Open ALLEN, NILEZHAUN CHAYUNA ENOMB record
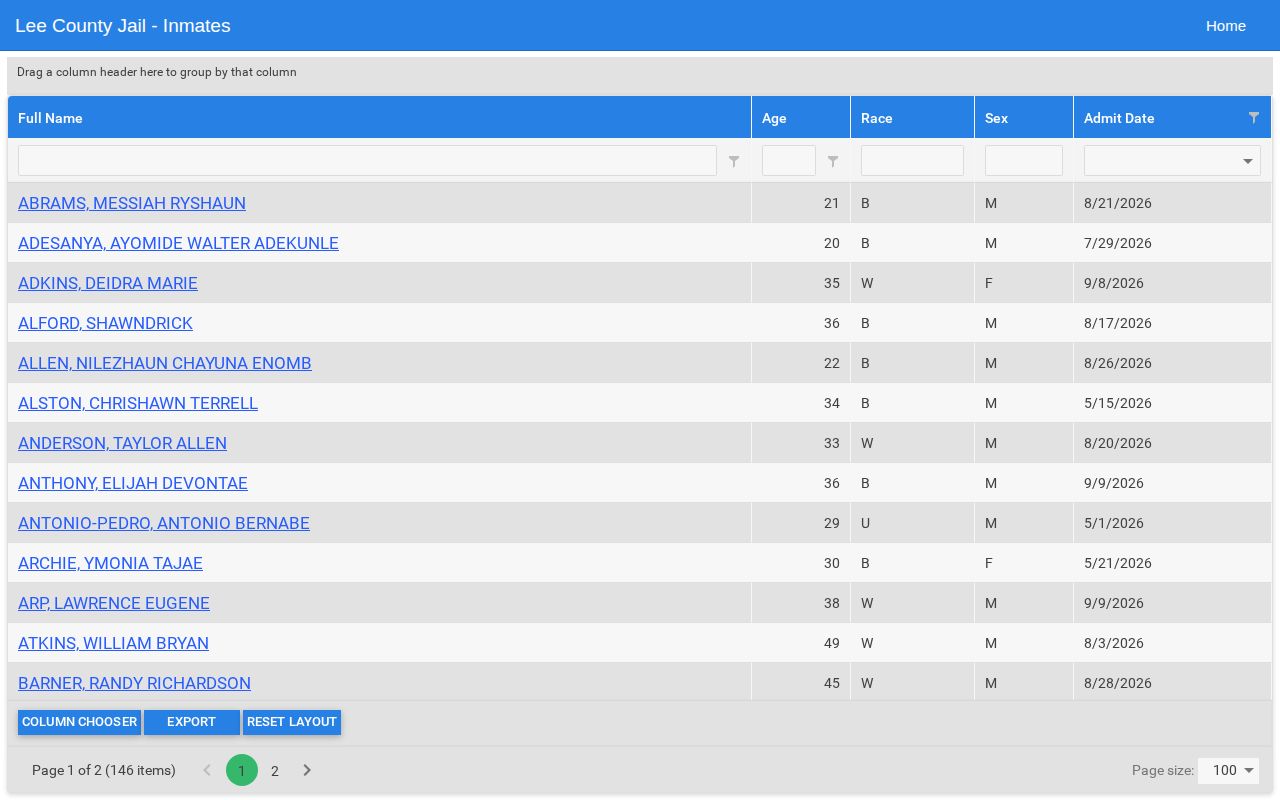The image size is (1280, 800). (165, 363)
